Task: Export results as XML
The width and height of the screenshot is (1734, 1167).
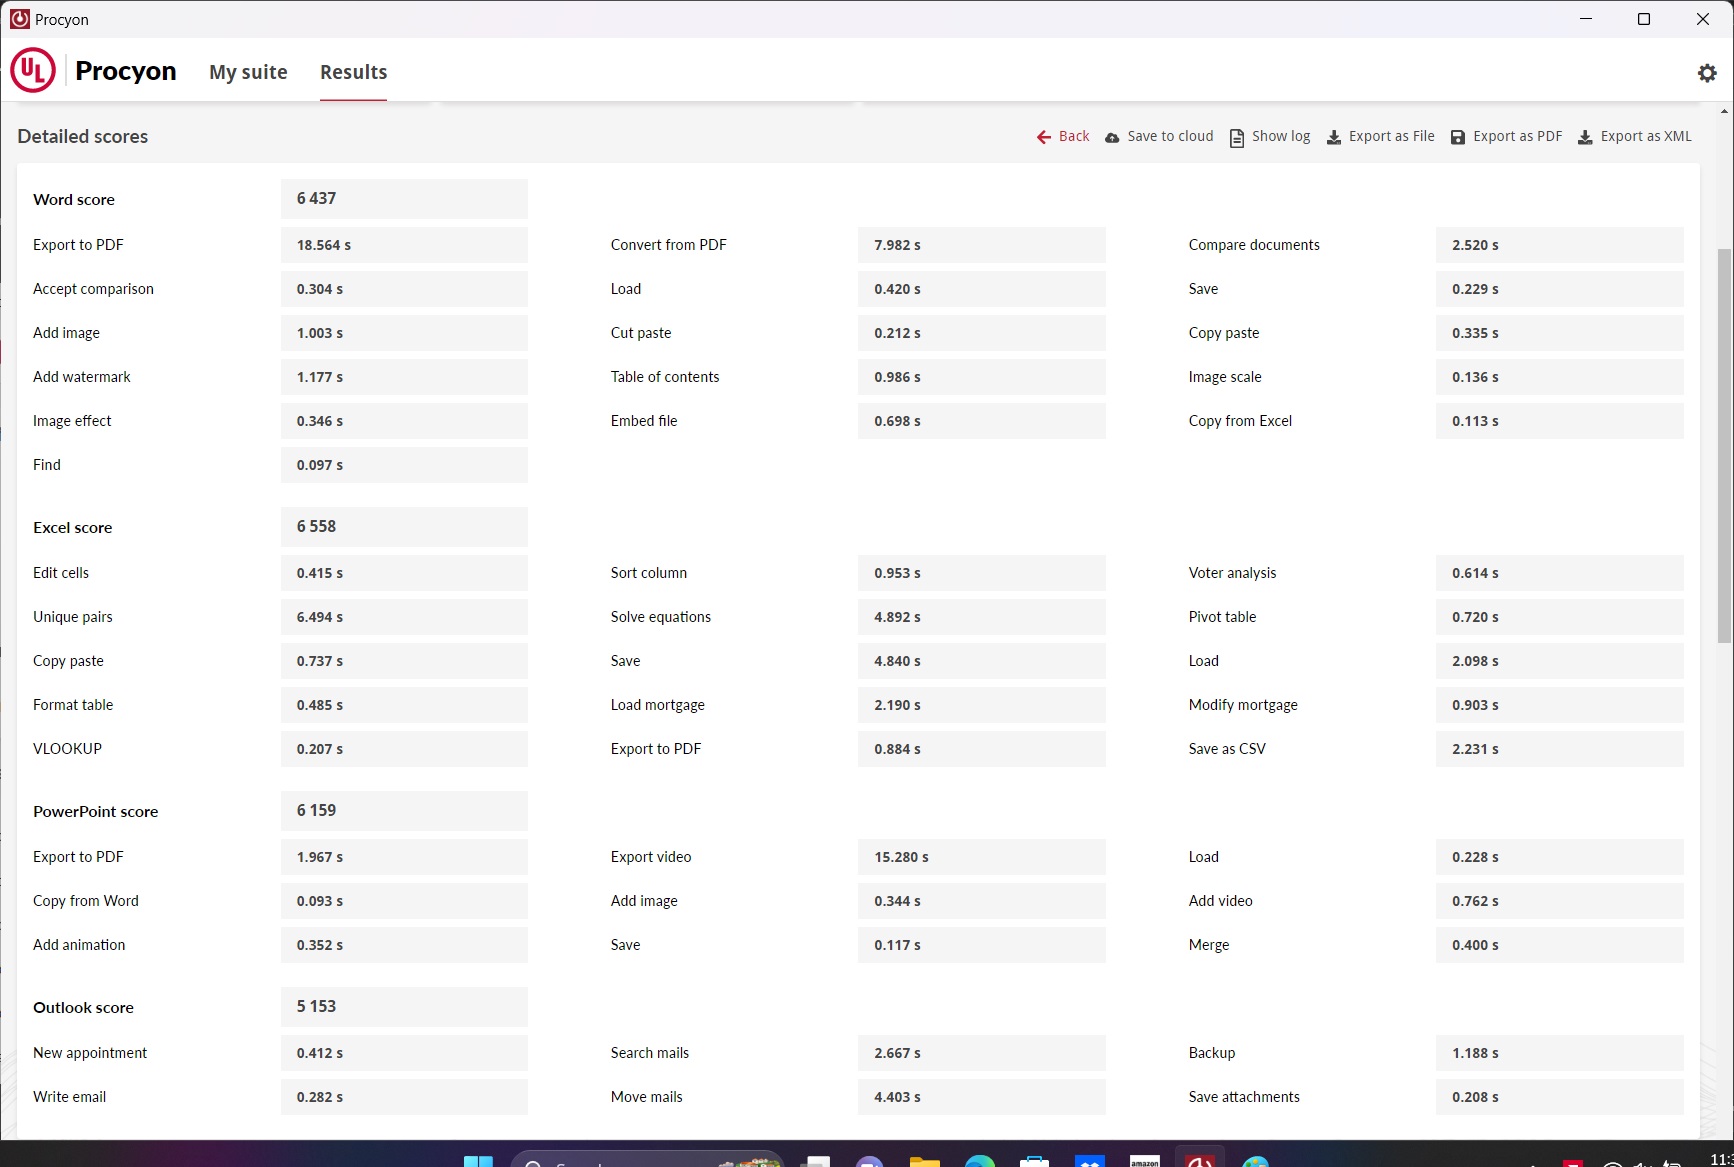Action: (x=1635, y=137)
